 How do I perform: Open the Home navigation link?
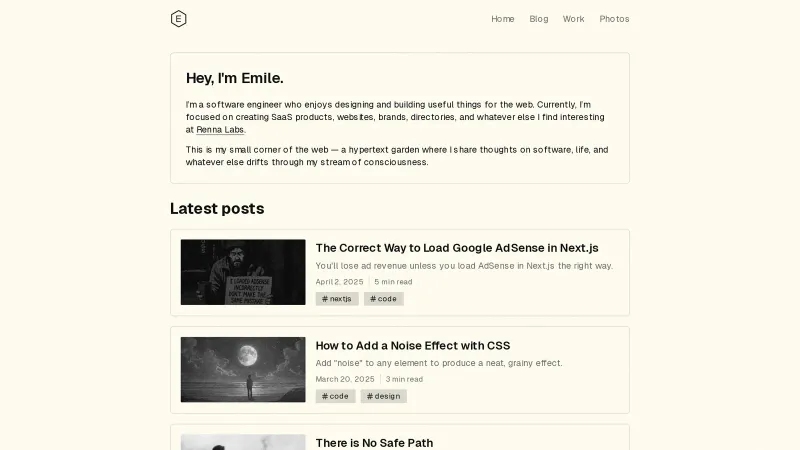pos(503,19)
